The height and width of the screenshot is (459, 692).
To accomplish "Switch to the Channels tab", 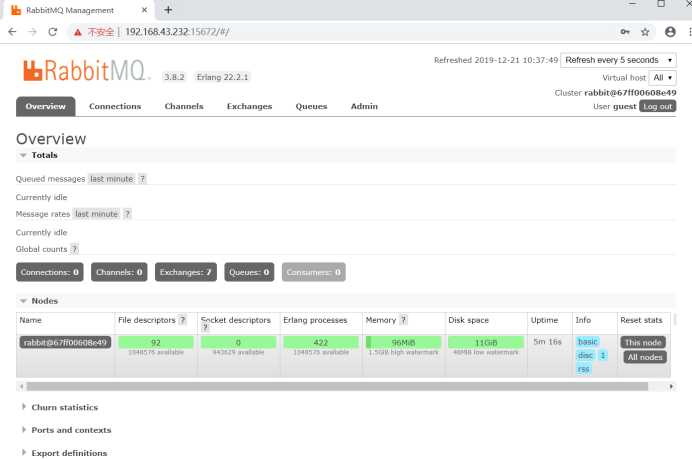I will tap(184, 106).
